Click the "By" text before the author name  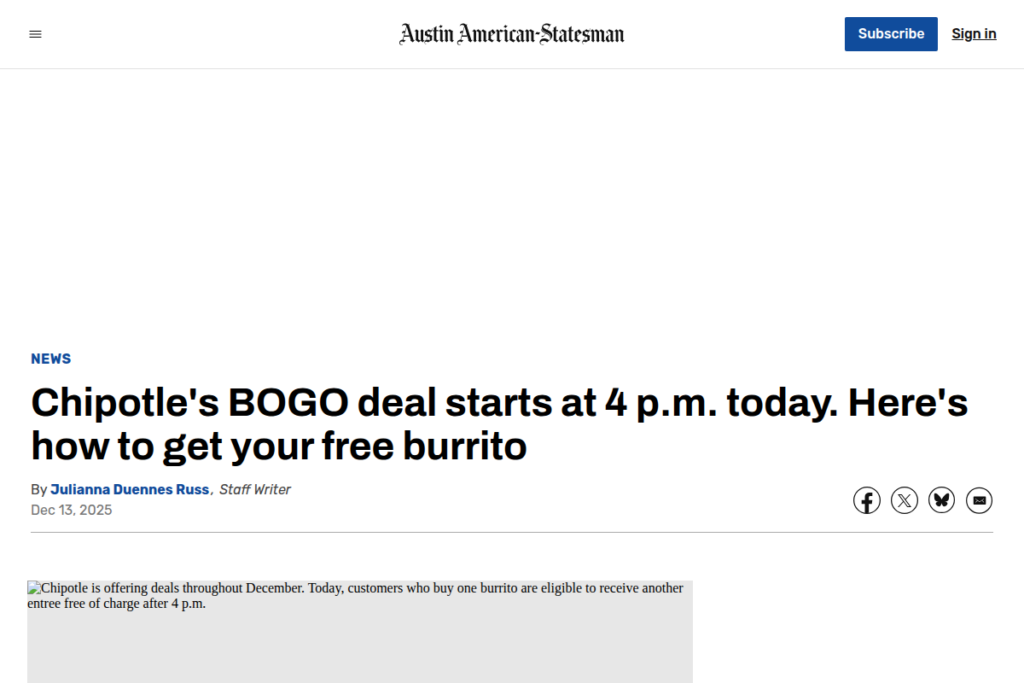click(39, 490)
